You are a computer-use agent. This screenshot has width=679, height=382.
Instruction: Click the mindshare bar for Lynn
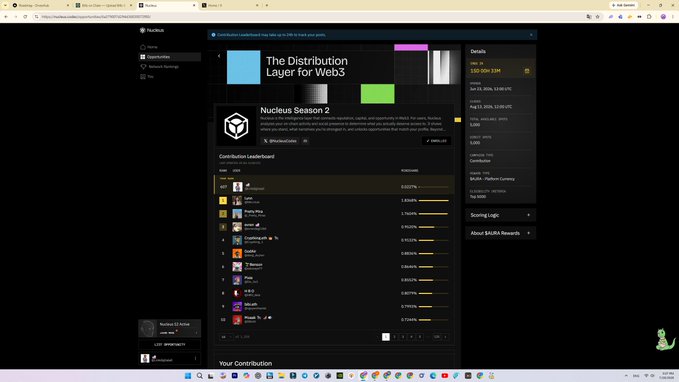click(433, 201)
